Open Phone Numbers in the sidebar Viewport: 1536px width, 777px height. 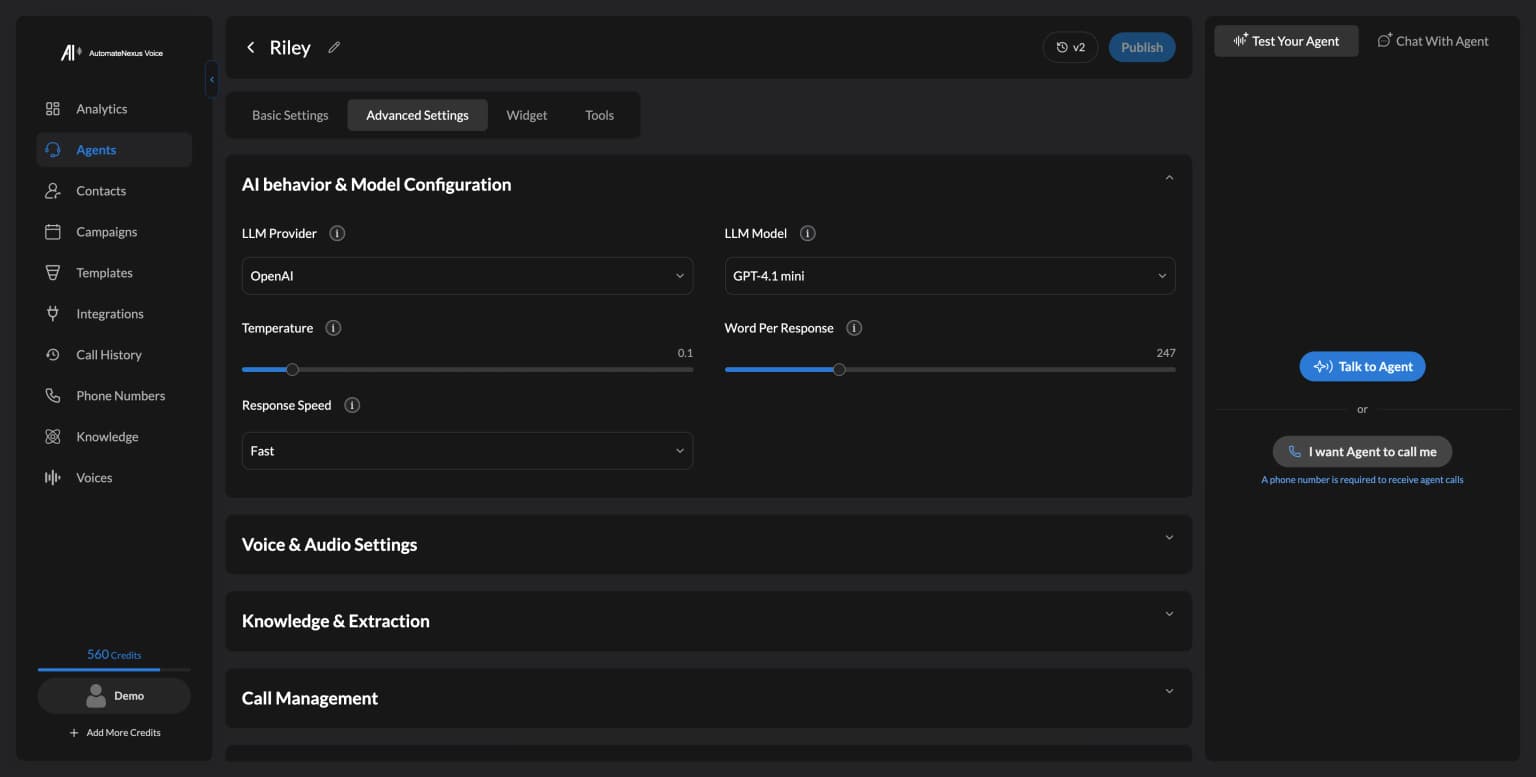point(113,396)
